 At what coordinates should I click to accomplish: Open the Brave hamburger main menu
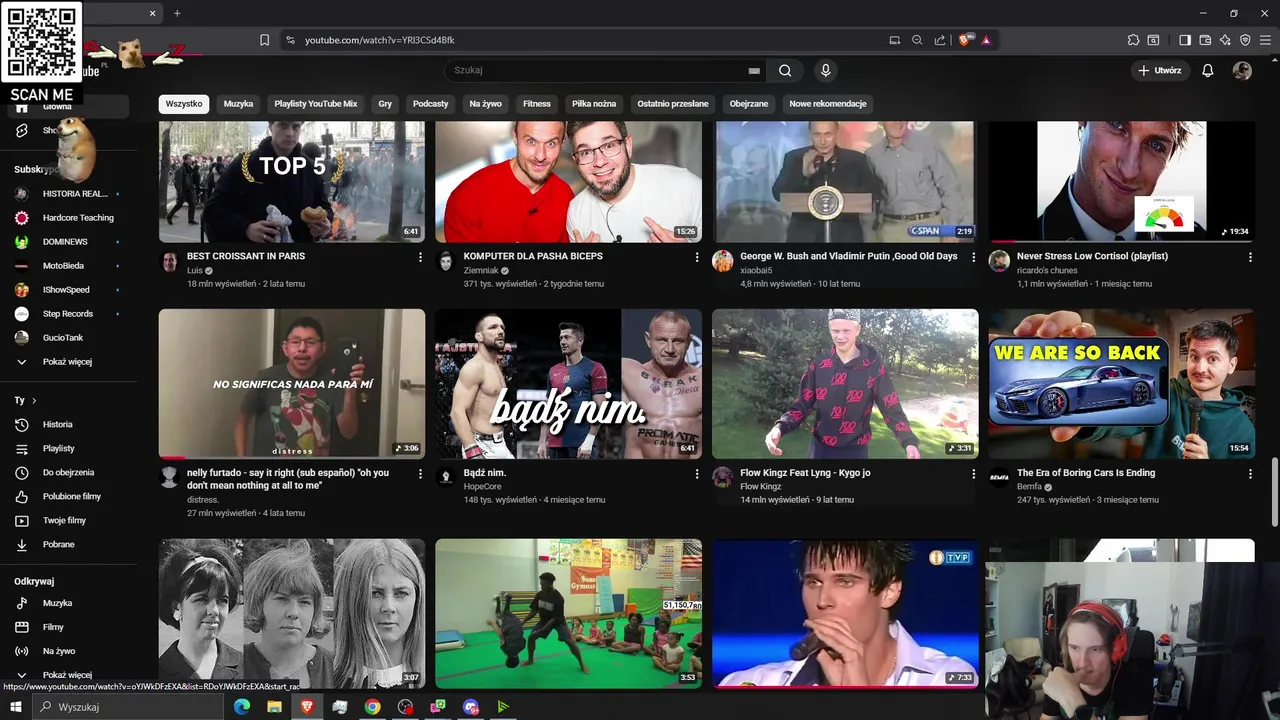pyautogui.click(x=1266, y=40)
